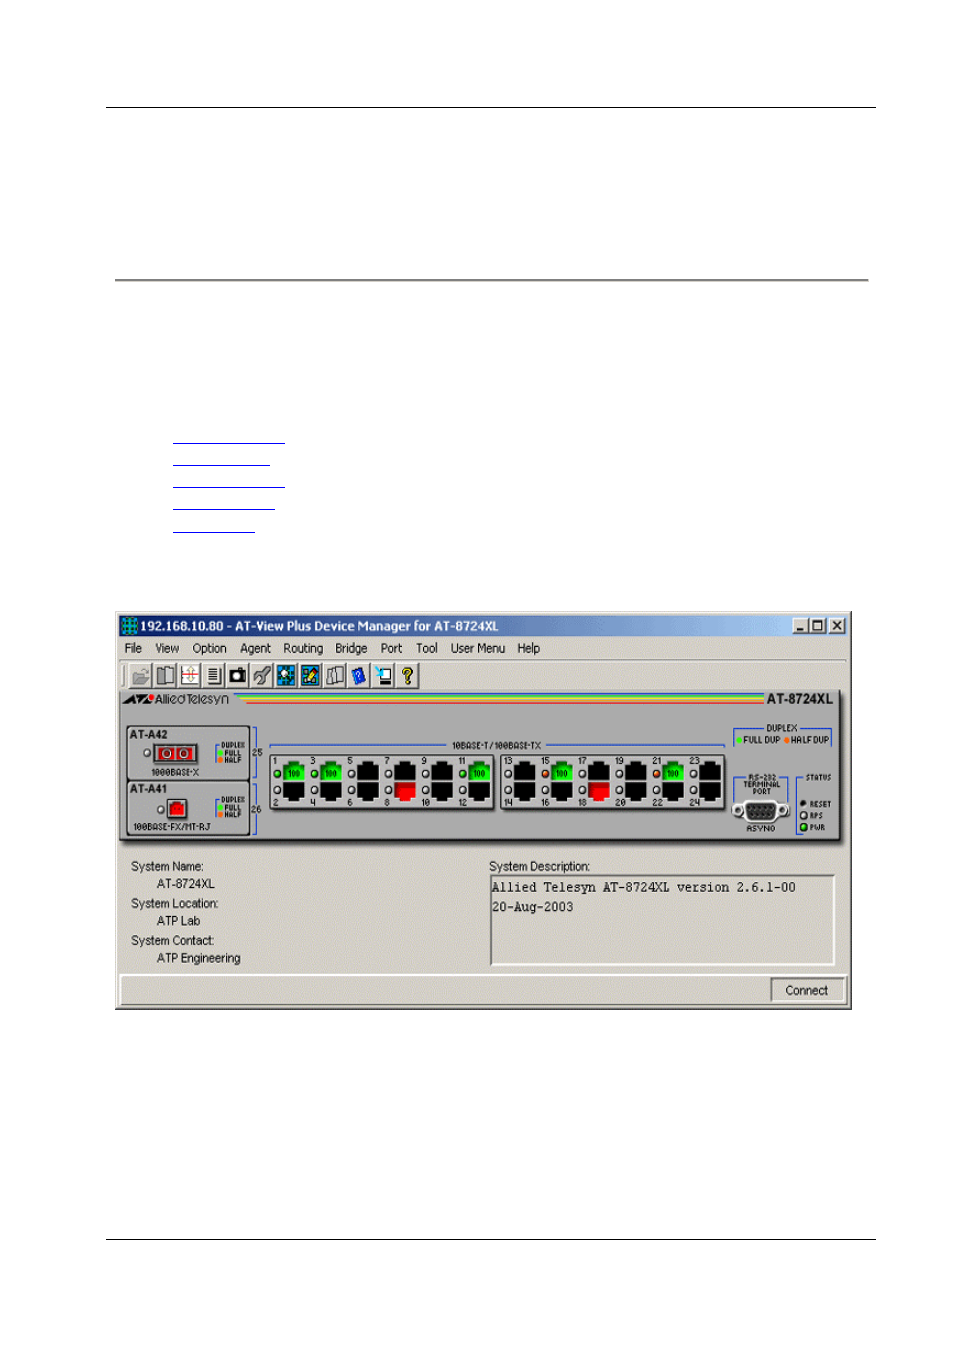This screenshot has width=954, height=1350.
Task: Minimize the Device Manager window
Action: pyautogui.click(x=801, y=626)
